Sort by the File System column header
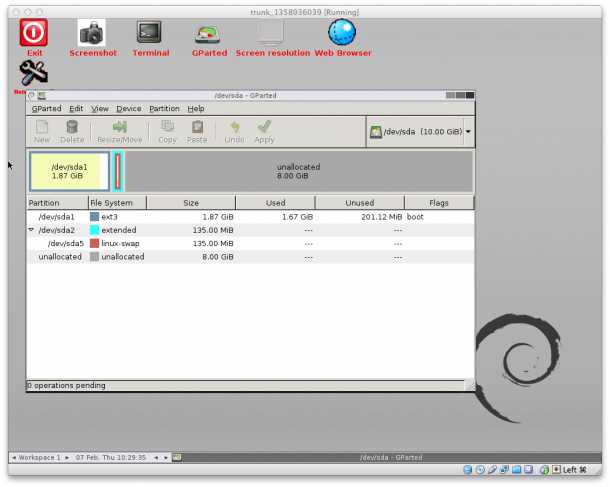The height and width of the screenshot is (487, 610). pyautogui.click(x=117, y=203)
